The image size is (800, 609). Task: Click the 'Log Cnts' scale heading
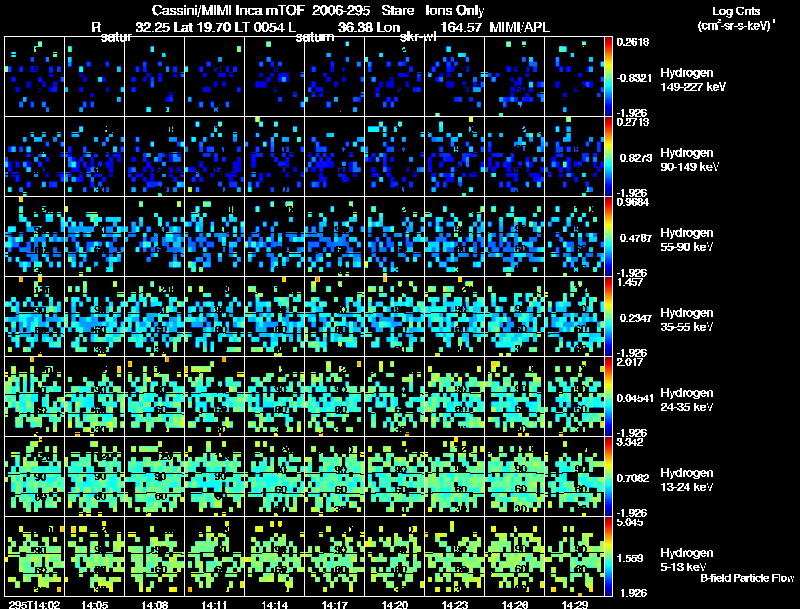[736, 11]
